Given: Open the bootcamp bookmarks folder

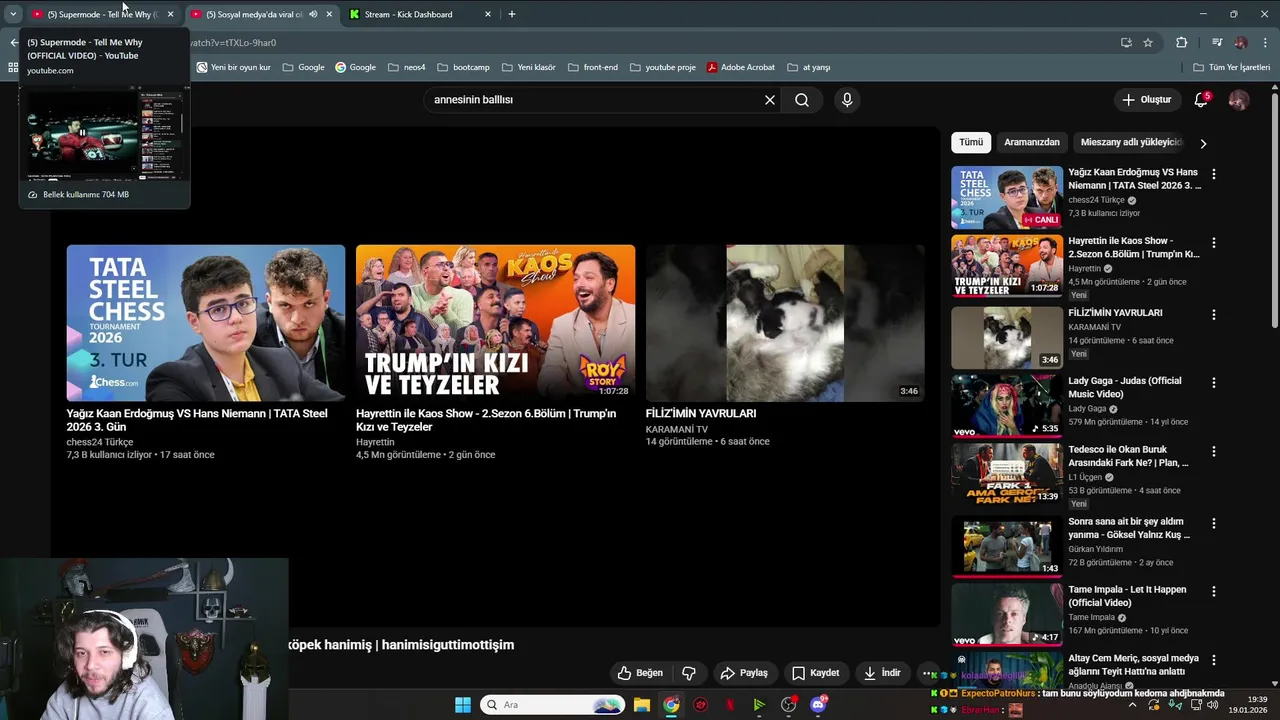Looking at the screenshot, I should (463, 67).
